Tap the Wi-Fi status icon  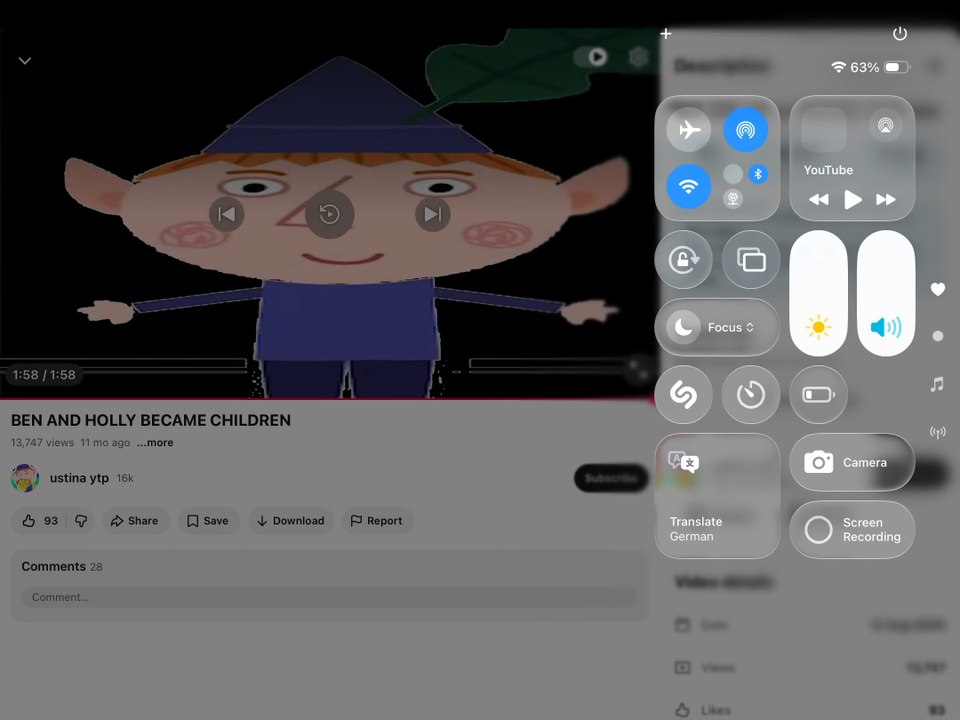(x=838, y=67)
